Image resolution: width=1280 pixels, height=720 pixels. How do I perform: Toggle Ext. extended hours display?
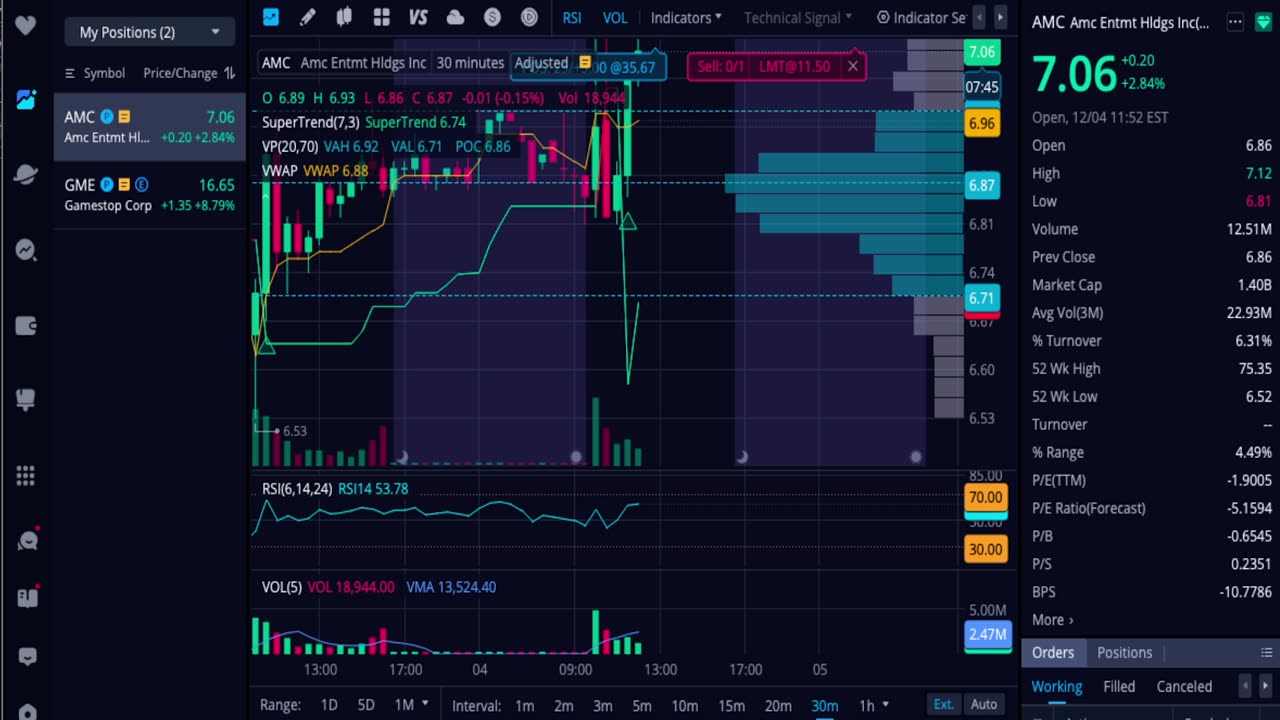click(x=944, y=705)
